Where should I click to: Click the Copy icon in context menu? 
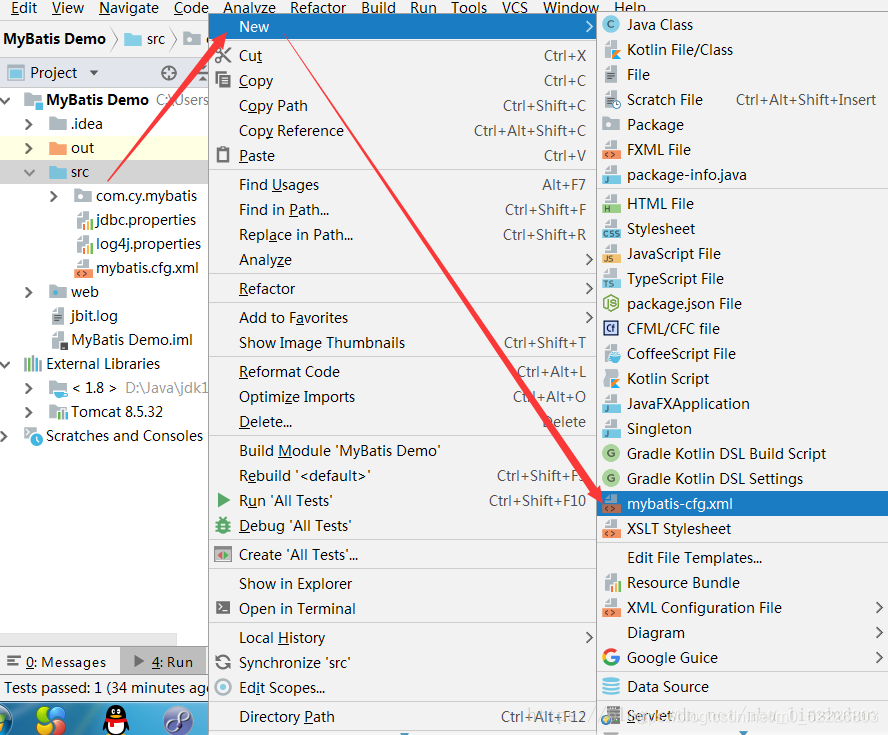(x=223, y=80)
